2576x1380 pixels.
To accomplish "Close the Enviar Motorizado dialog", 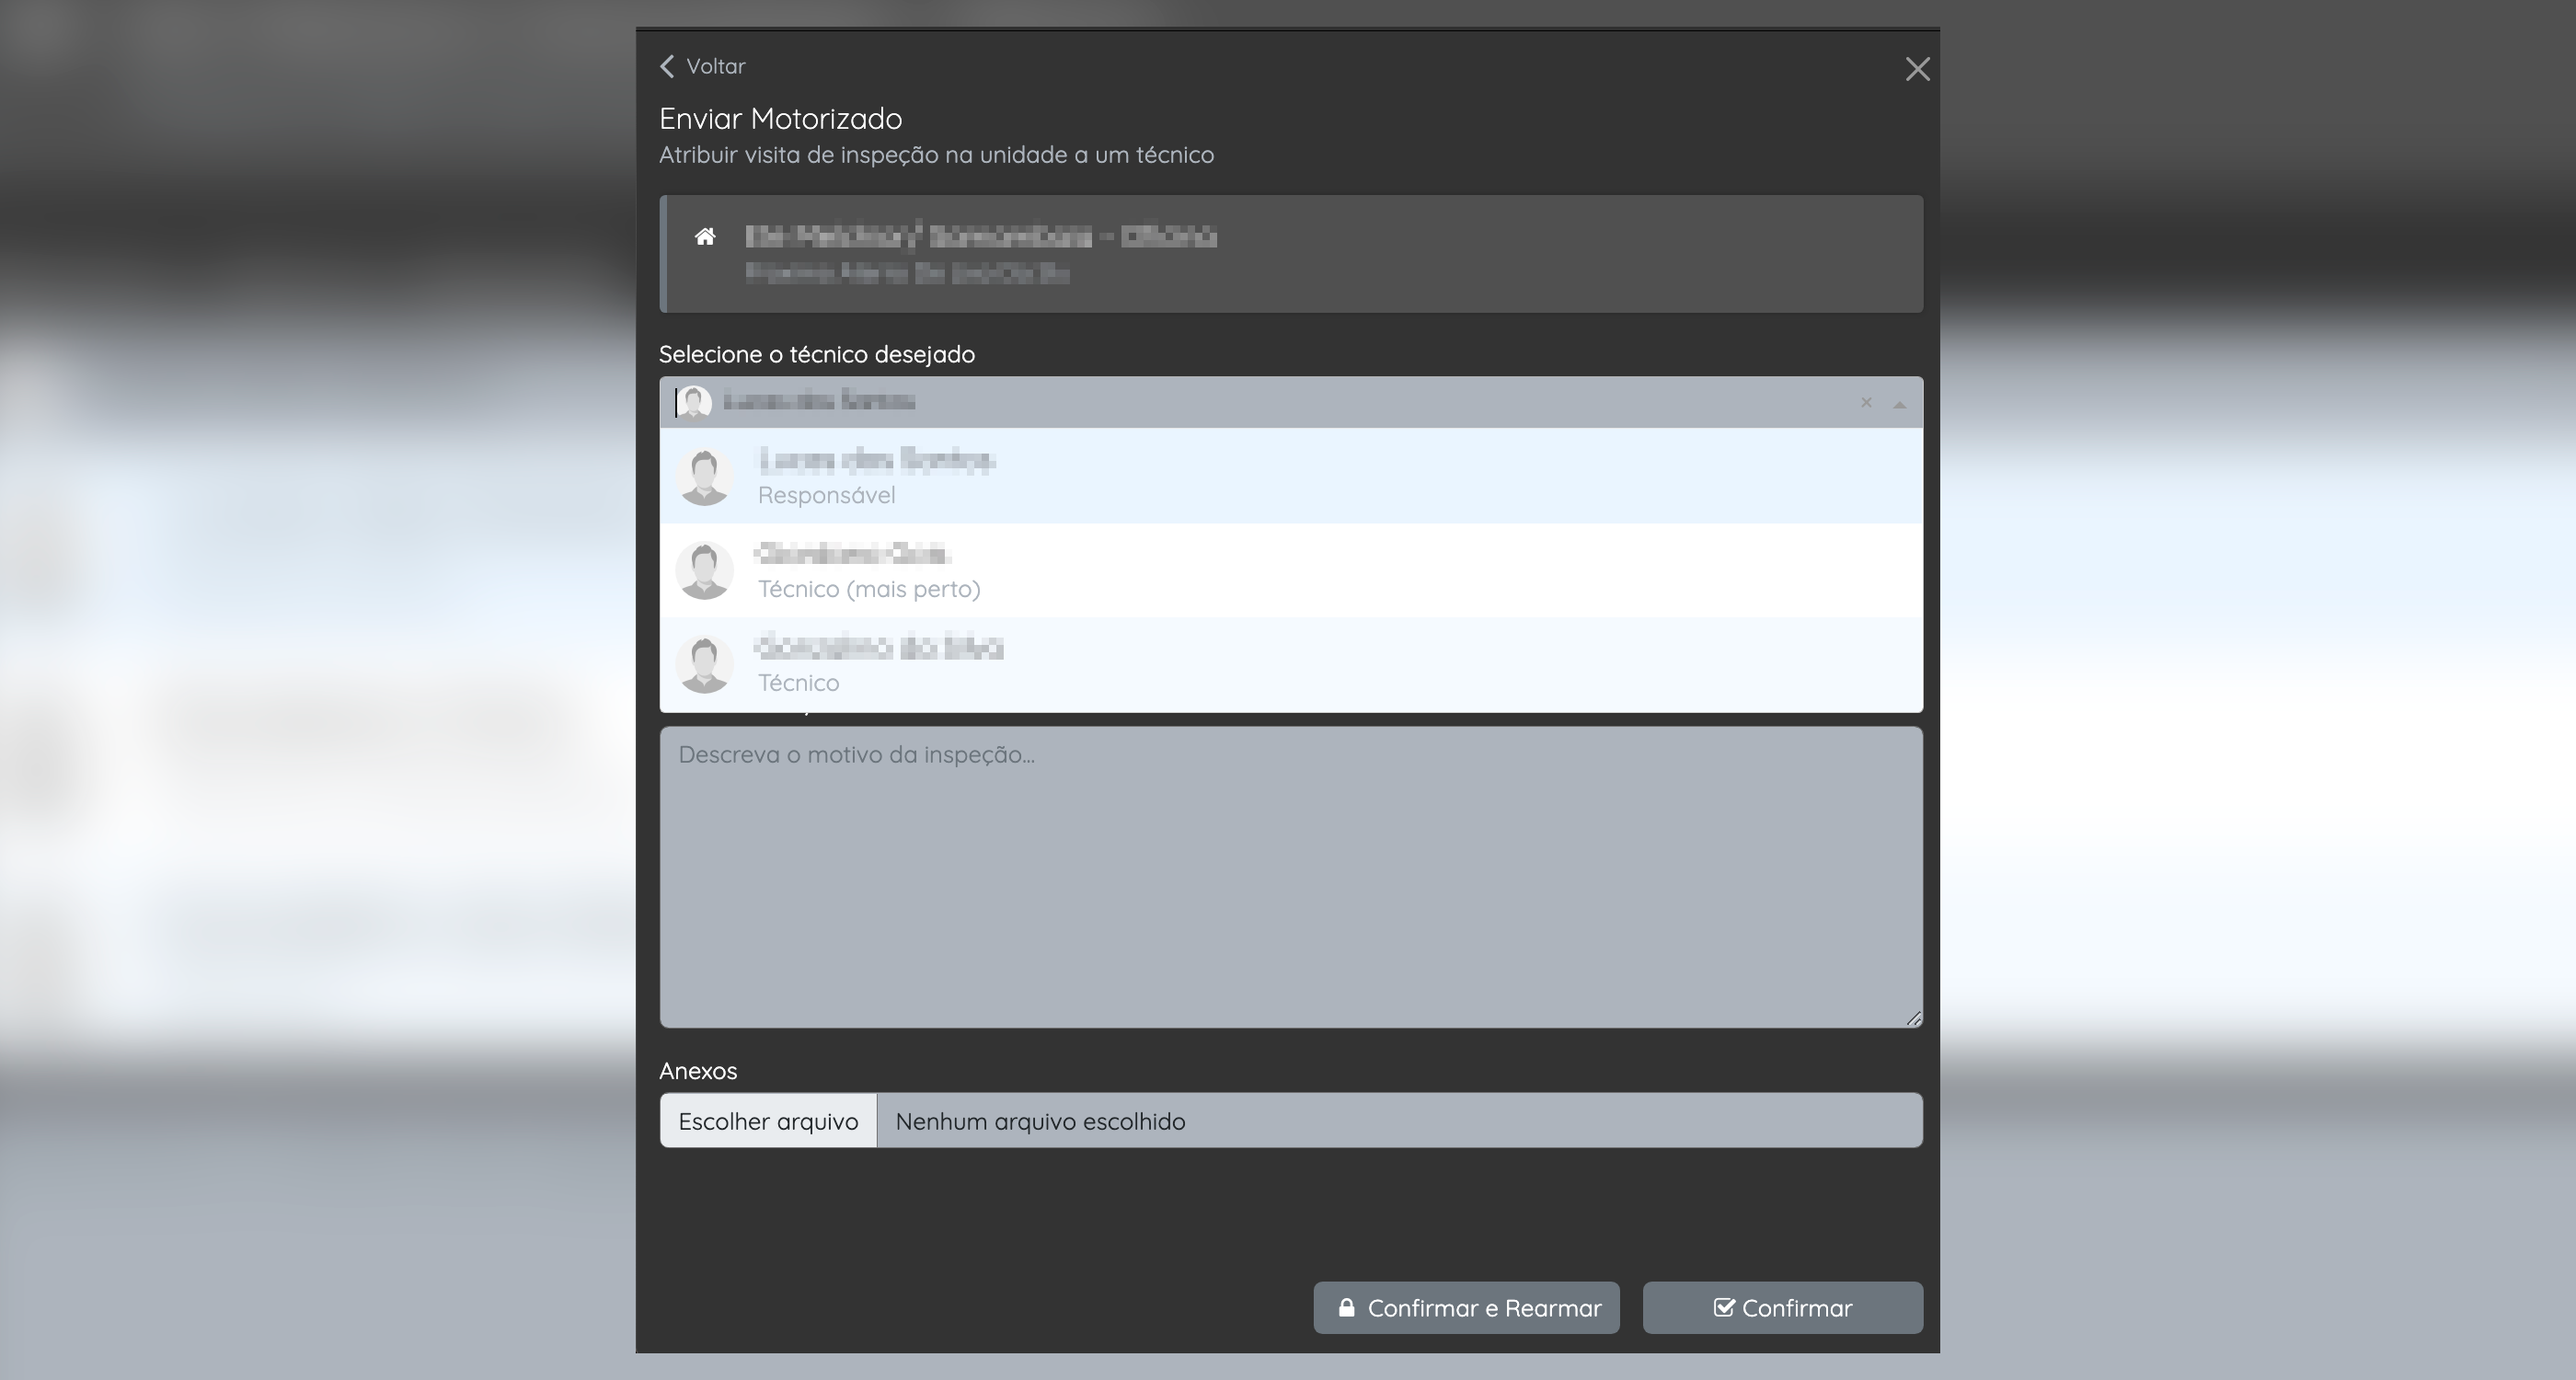I will [1916, 69].
